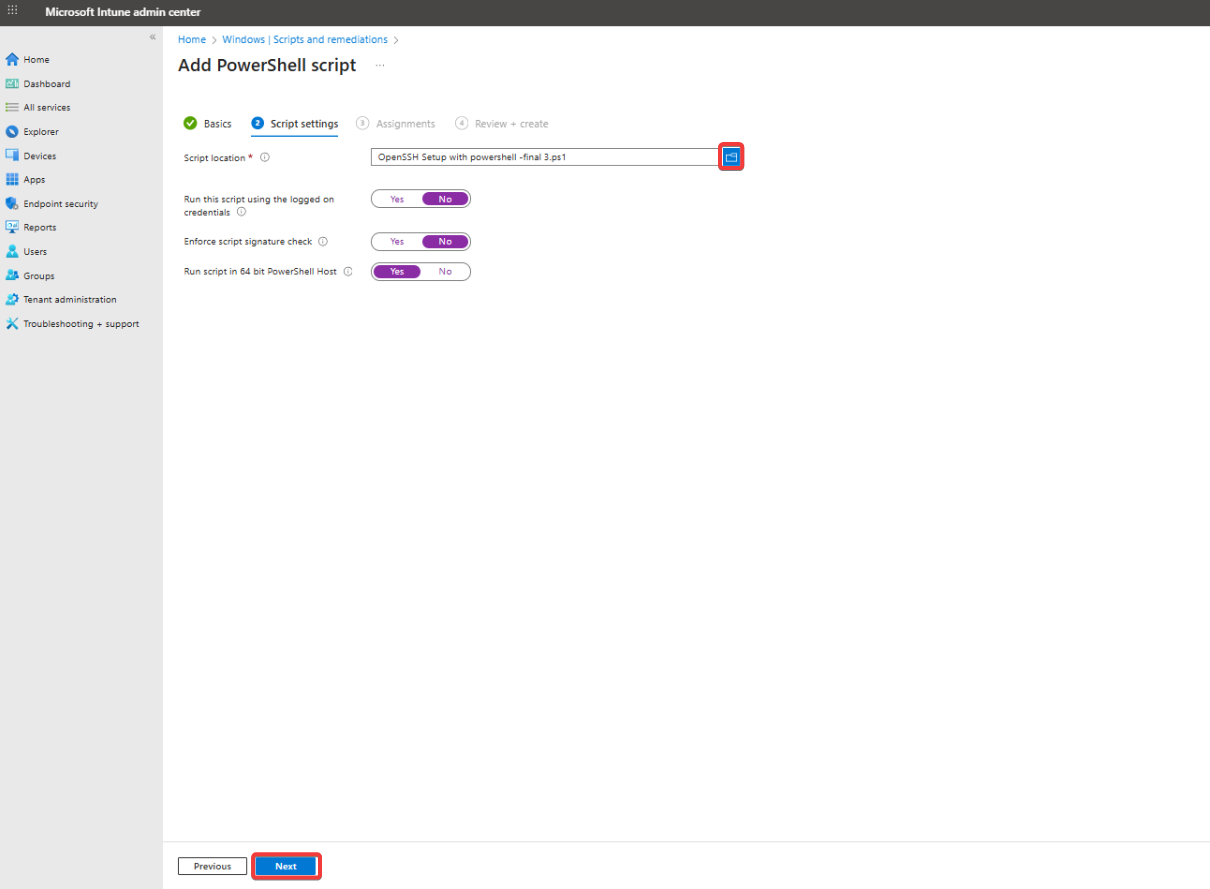Image resolution: width=1210 pixels, height=889 pixels.
Task: Select the Devices icon in navigation
Action: point(12,156)
